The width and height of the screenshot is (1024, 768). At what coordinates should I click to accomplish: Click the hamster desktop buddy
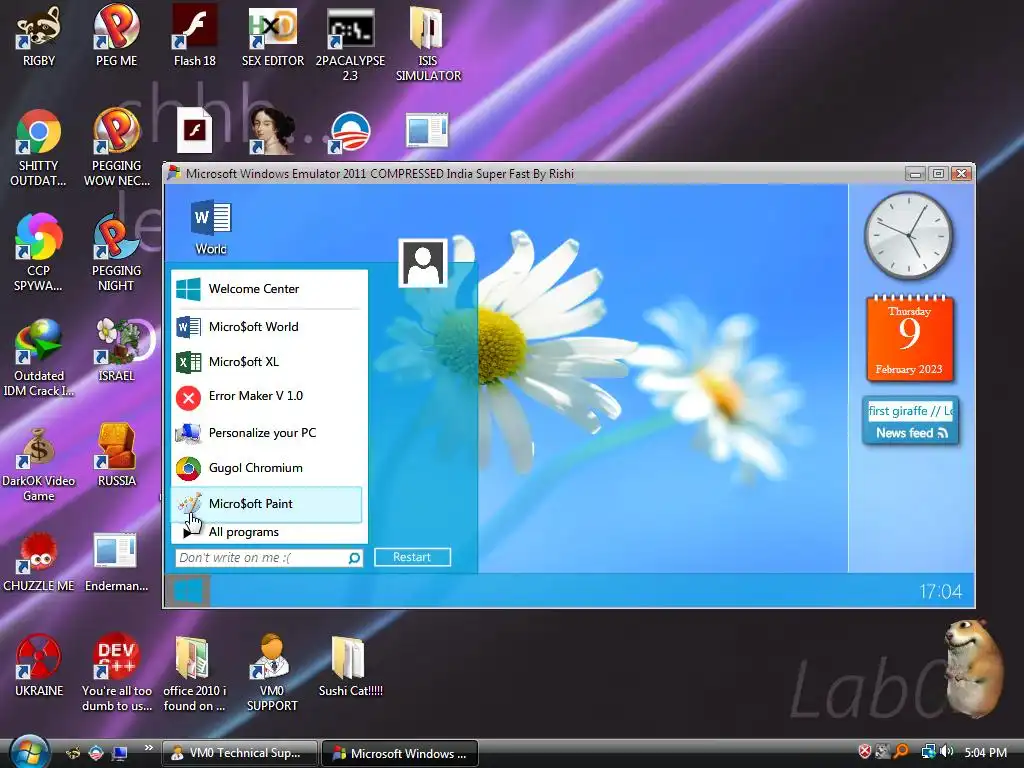[974, 667]
